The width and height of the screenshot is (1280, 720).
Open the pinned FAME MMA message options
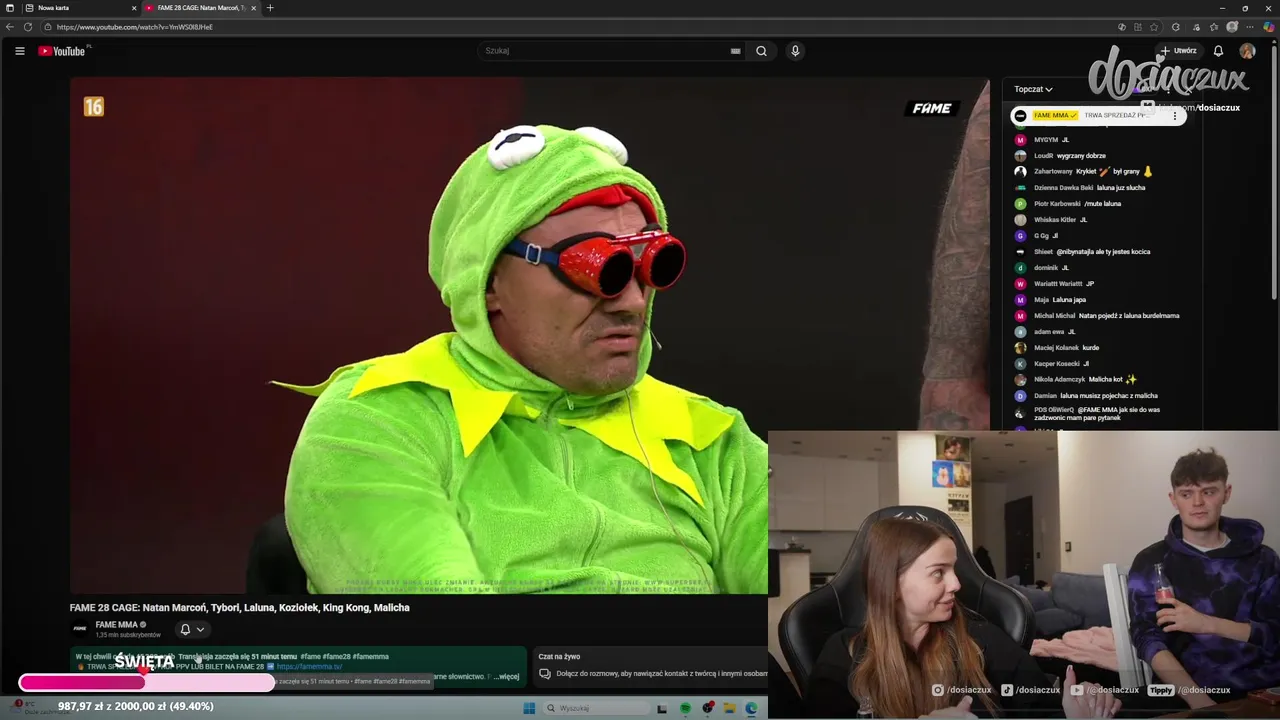tap(1175, 116)
